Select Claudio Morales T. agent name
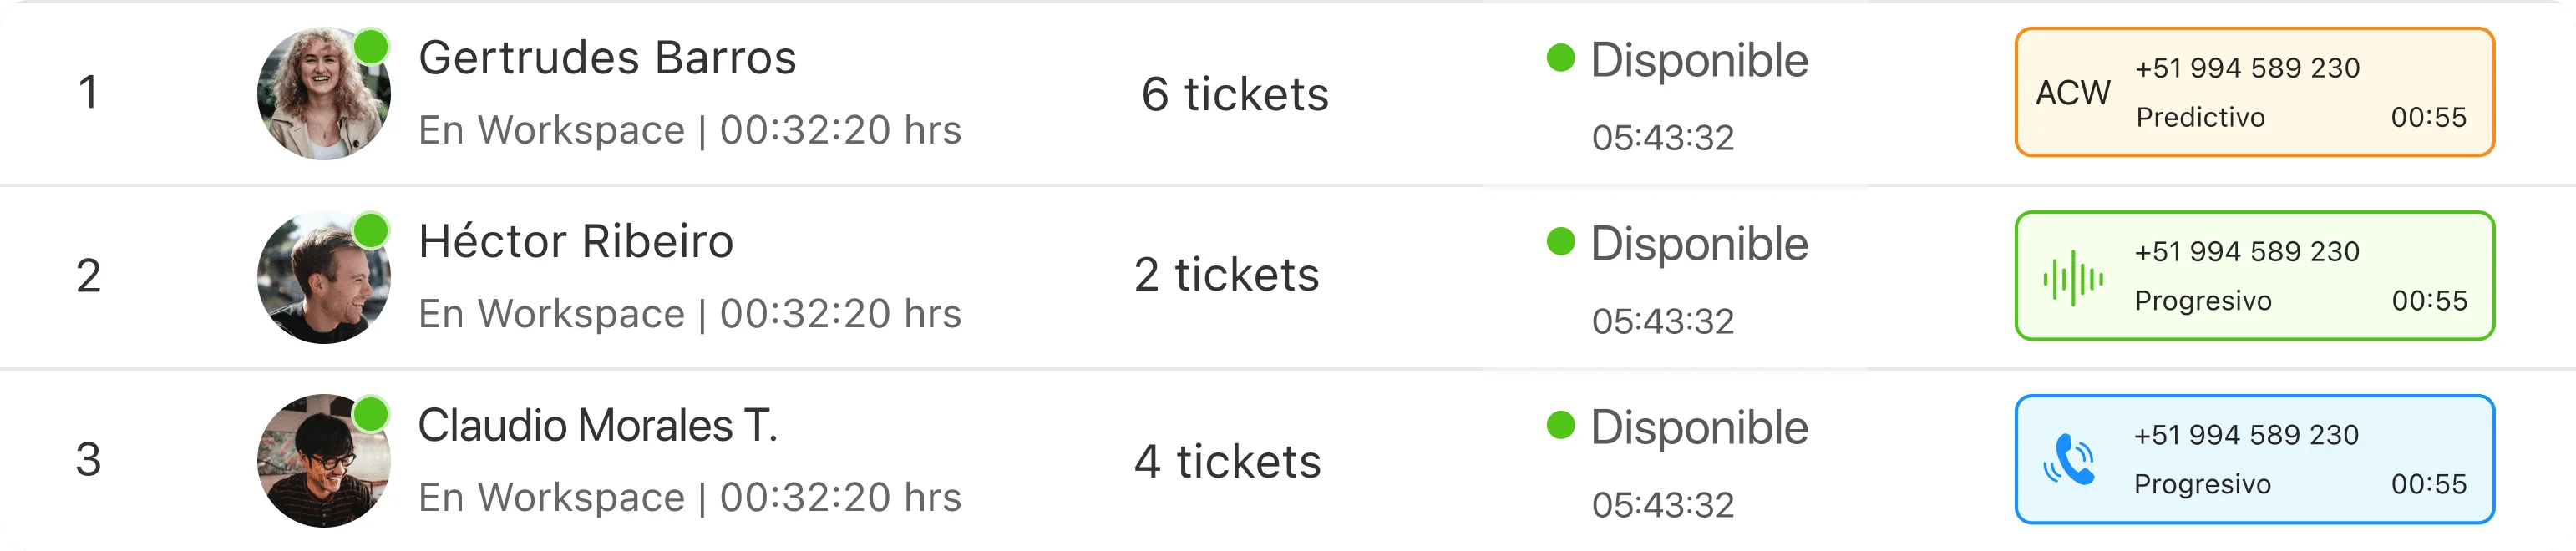2576x551 pixels. [597, 426]
